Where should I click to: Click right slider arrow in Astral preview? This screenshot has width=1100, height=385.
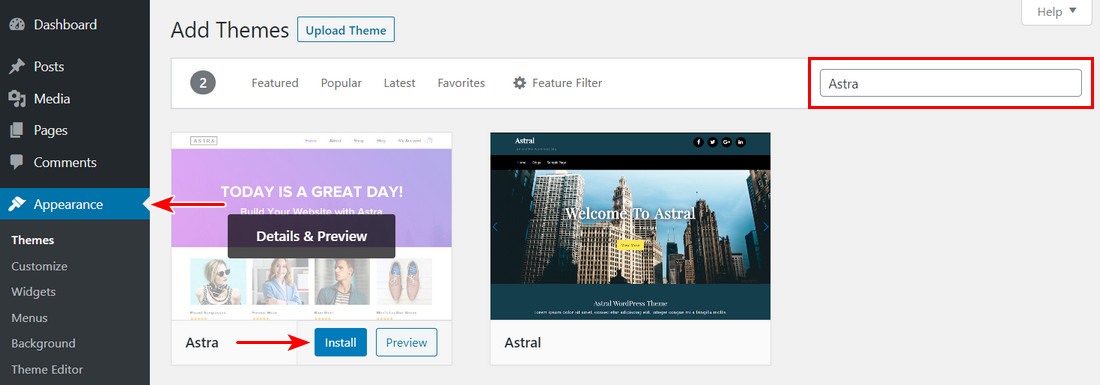pyautogui.click(x=765, y=227)
